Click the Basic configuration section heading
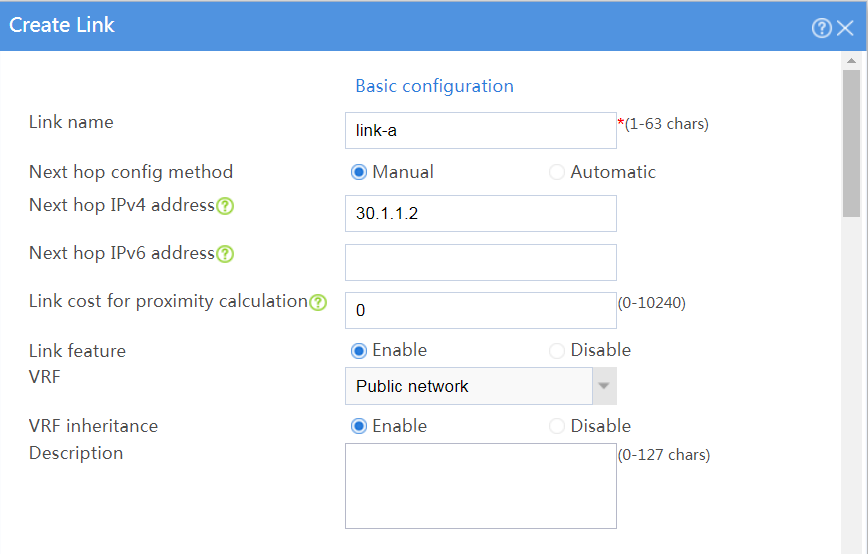868x554 pixels. (435, 86)
